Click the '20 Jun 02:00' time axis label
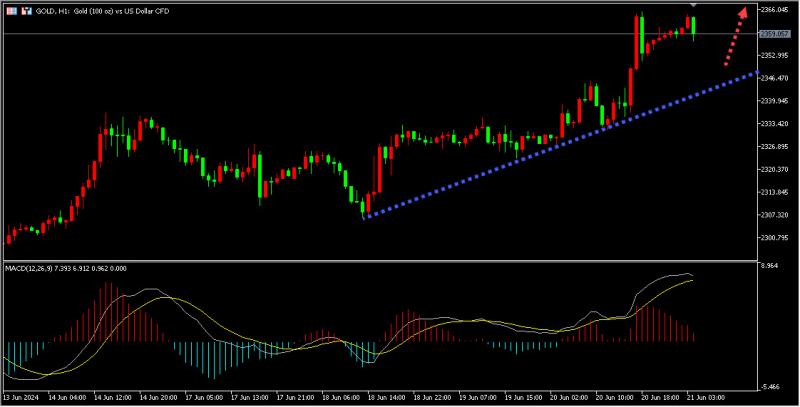Image resolution: width=800 pixels, height=407 pixels. (x=570, y=397)
